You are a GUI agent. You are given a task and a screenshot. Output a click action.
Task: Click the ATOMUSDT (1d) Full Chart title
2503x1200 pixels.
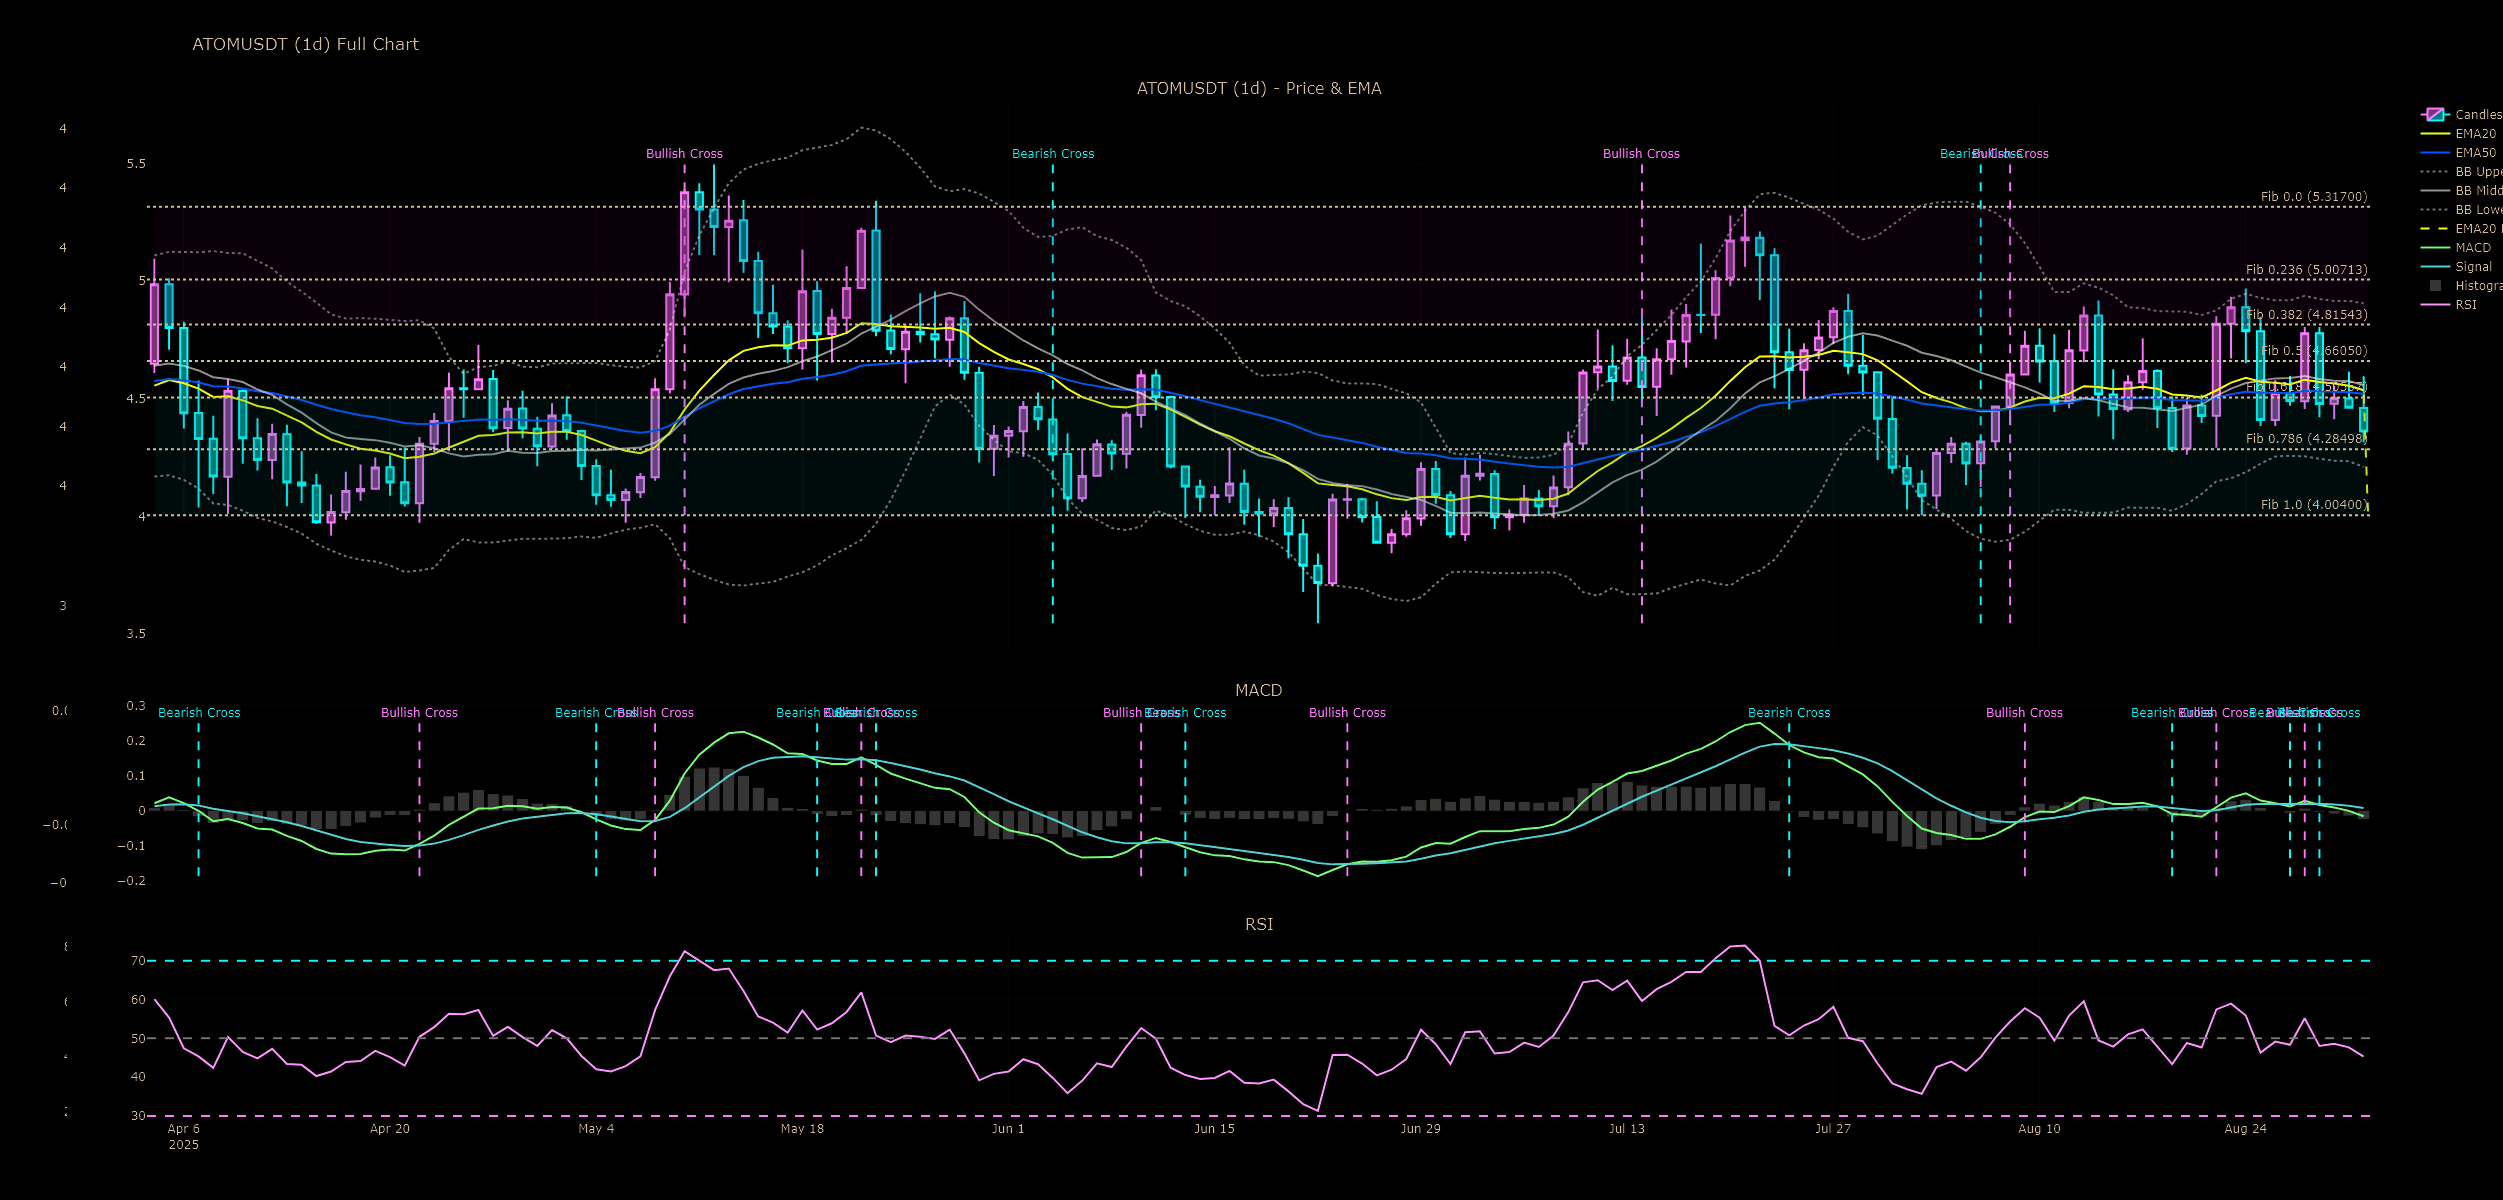(305, 44)
